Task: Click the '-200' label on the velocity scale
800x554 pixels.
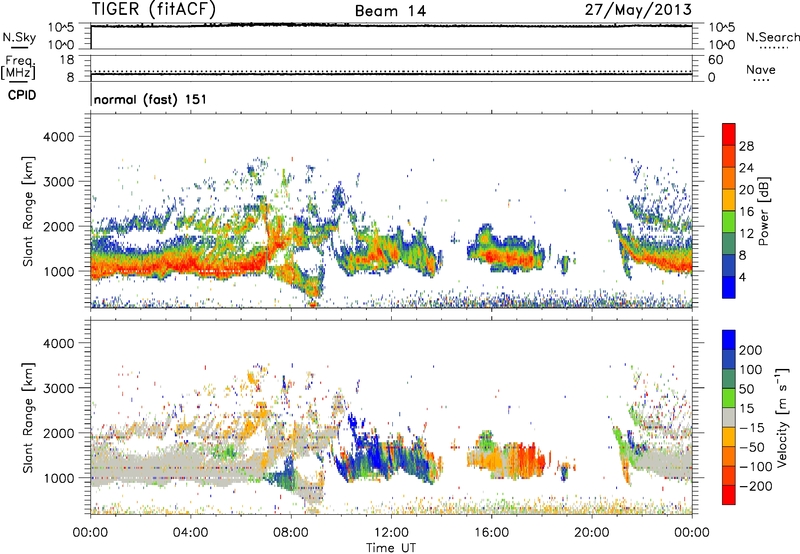Action: (x=756, y=486)
